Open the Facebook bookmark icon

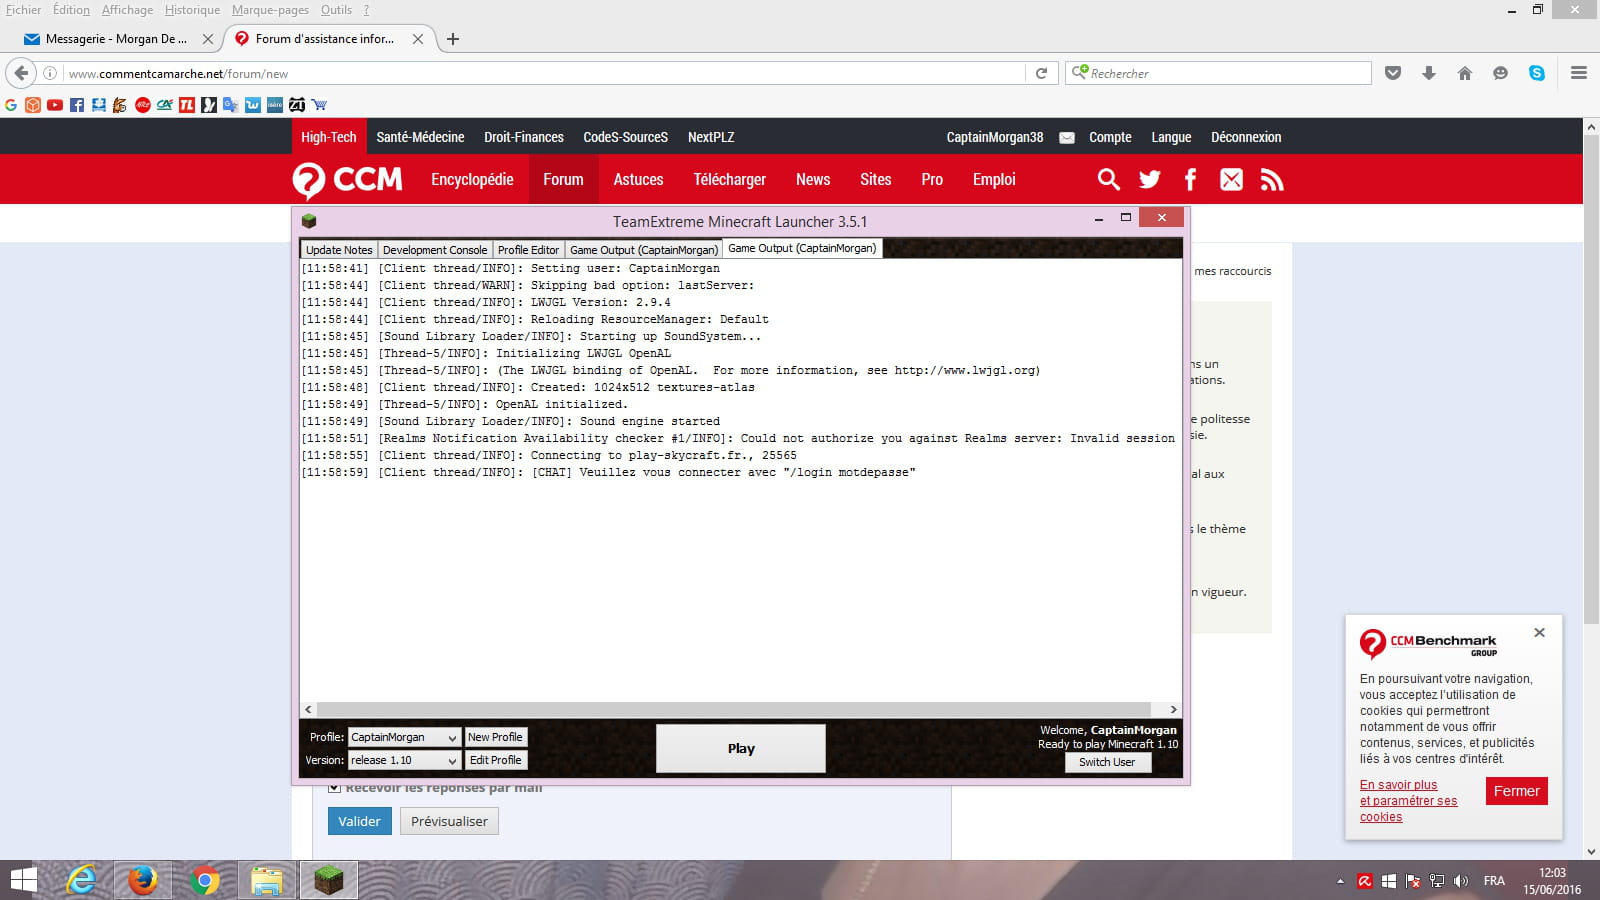(x=77, y=105)
